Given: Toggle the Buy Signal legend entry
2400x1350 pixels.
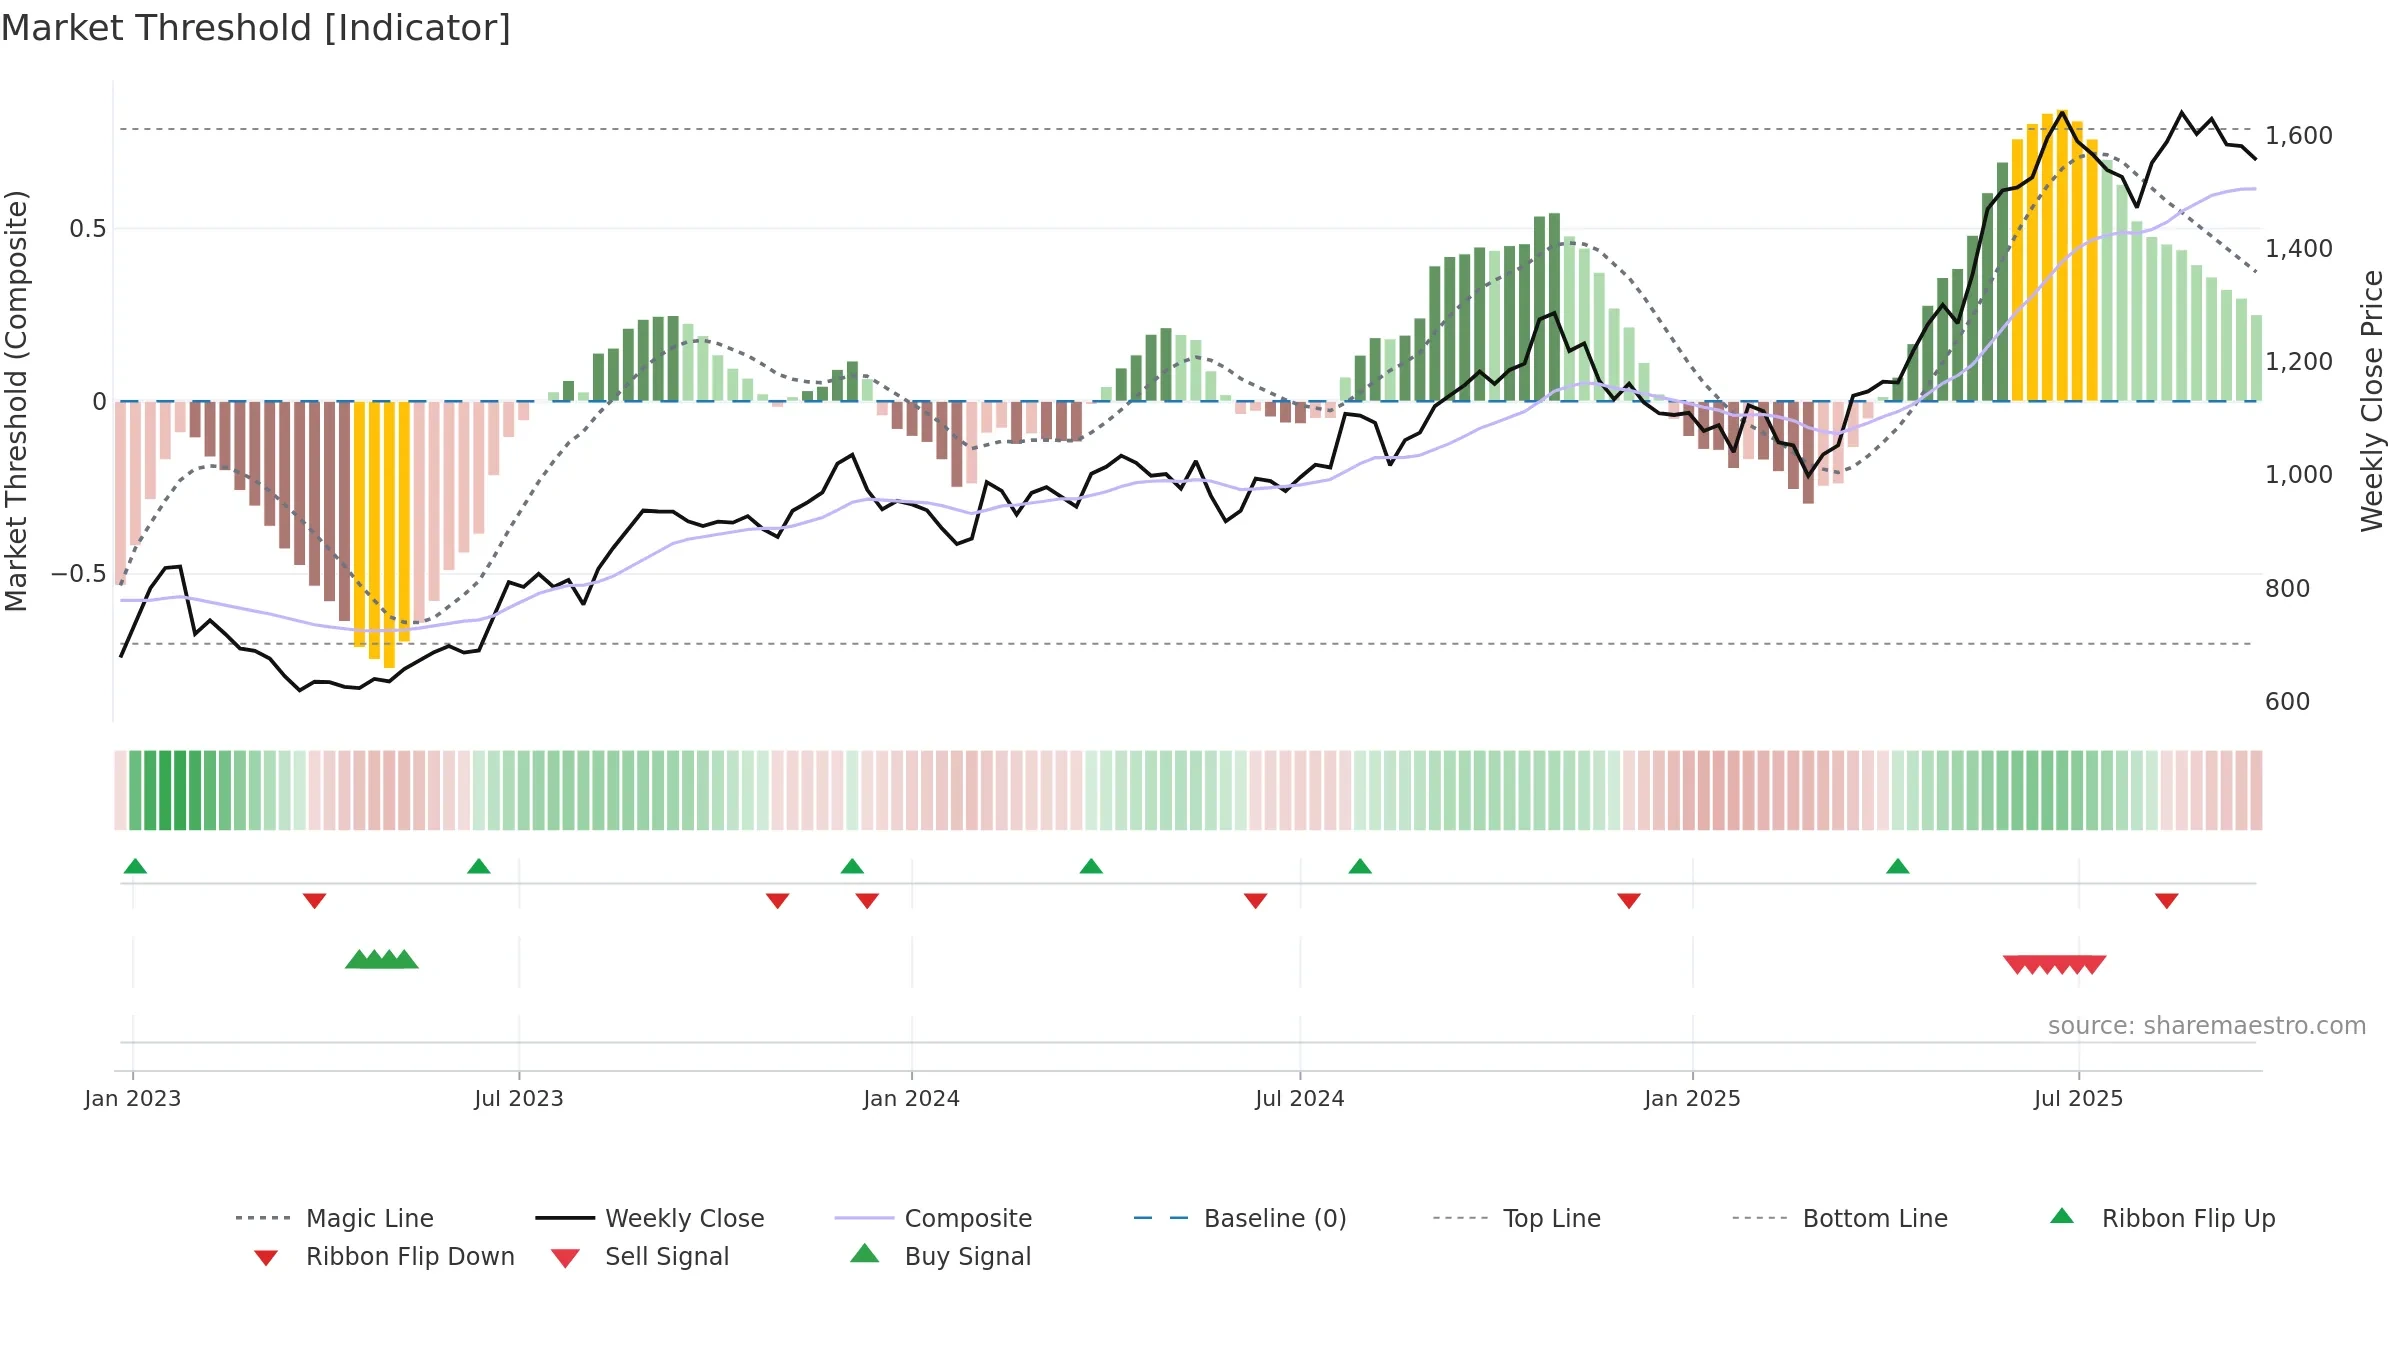Looking at the screenshot, I should (940, 1256).
